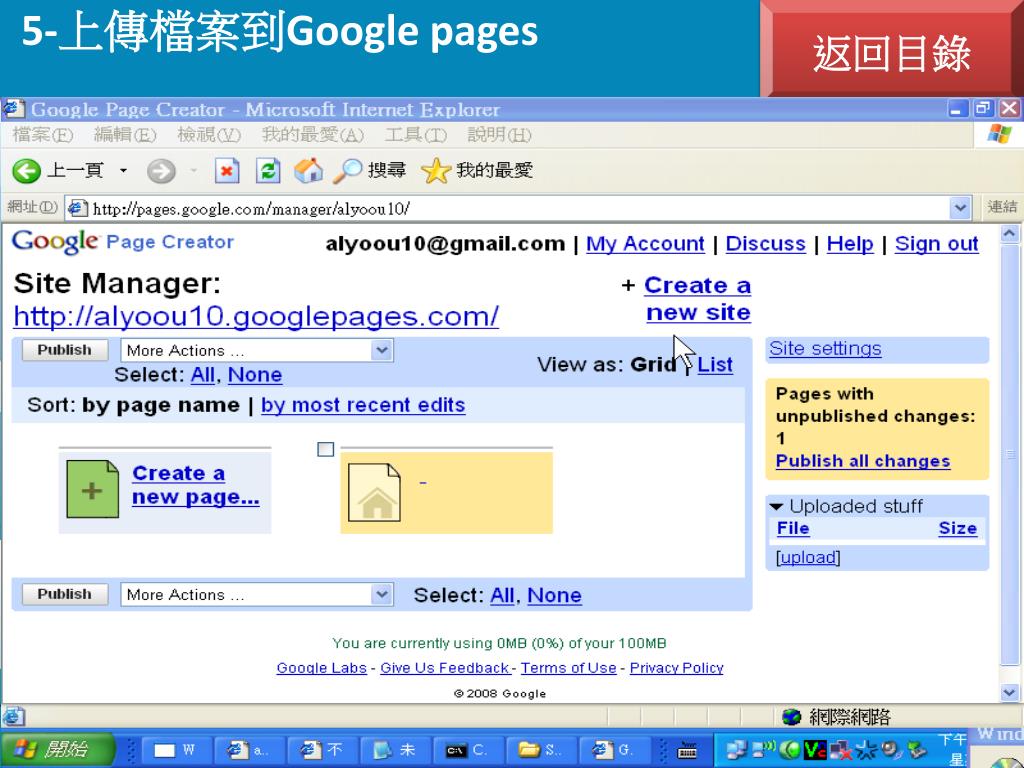Click the Internet zone globe icon (網際網路)
This screenshot has width=1024, height=768.
tap(792, 717)
